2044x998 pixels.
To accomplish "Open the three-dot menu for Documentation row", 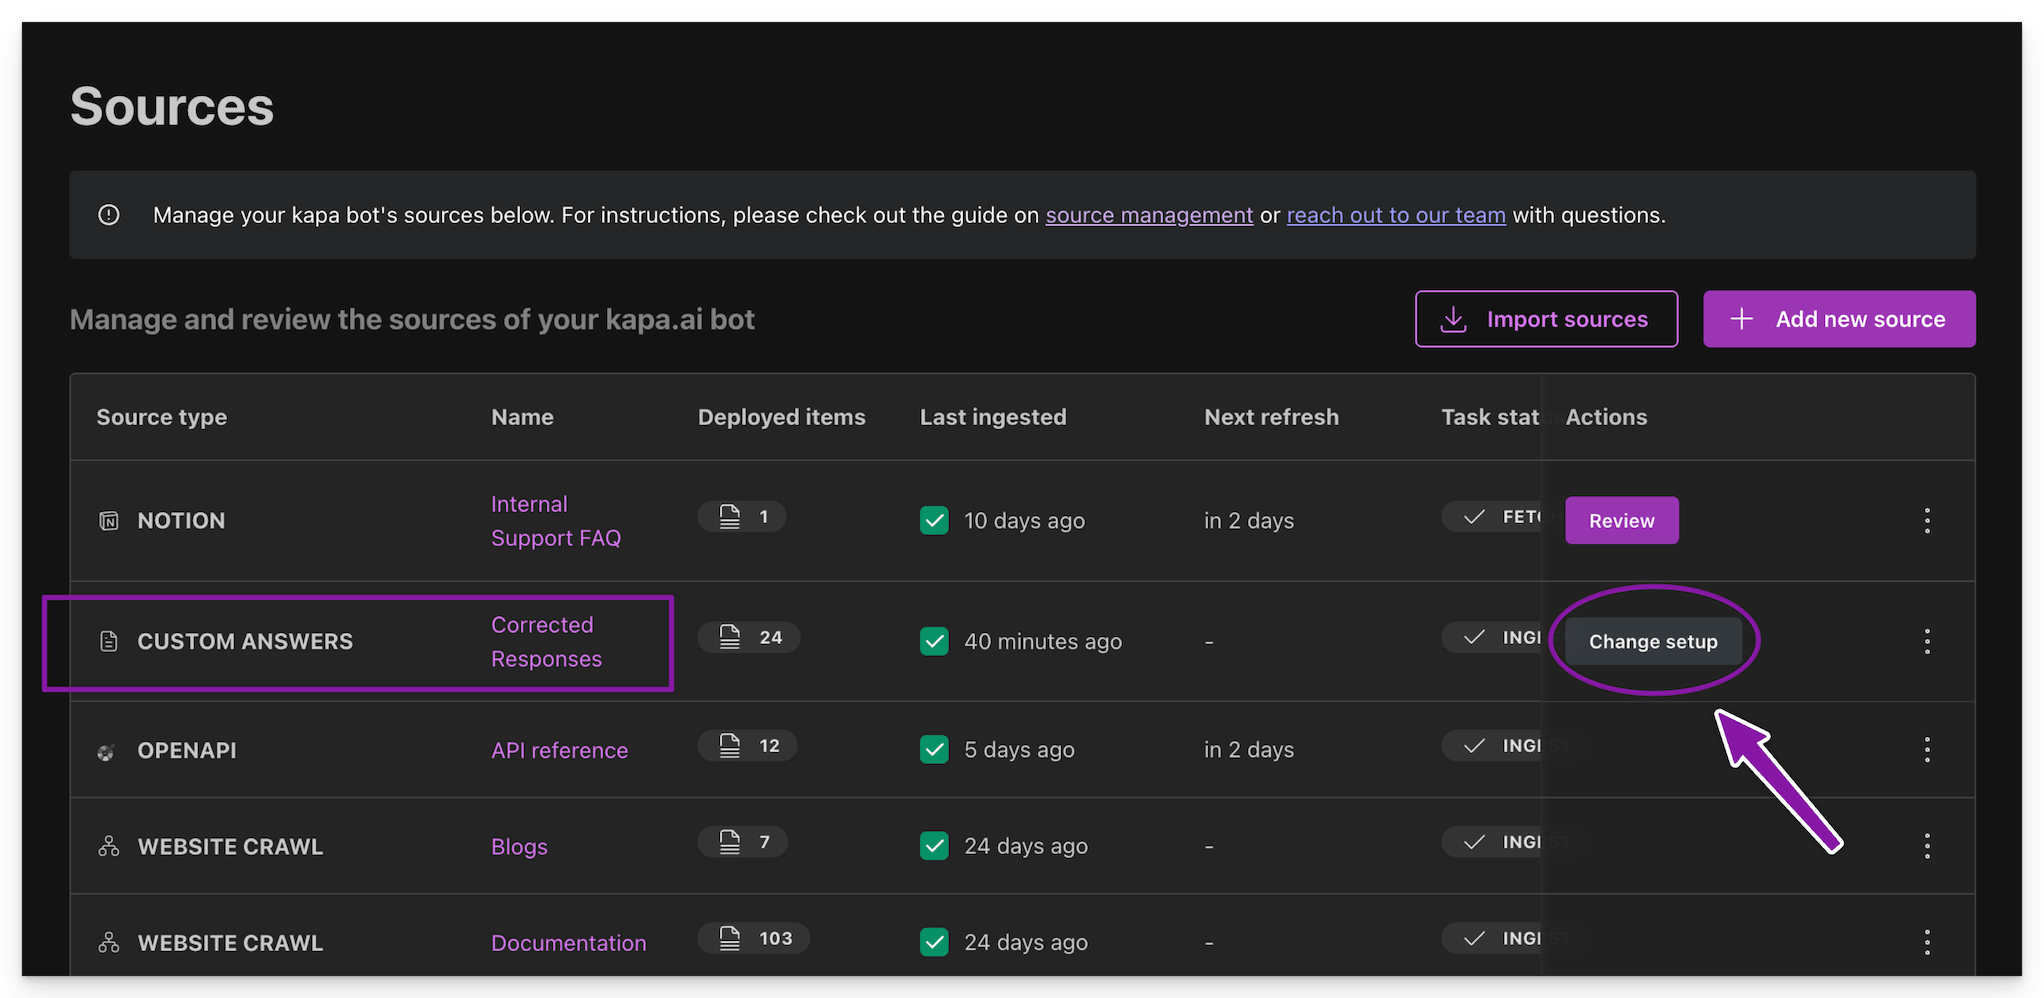I will coord(1927,942).
